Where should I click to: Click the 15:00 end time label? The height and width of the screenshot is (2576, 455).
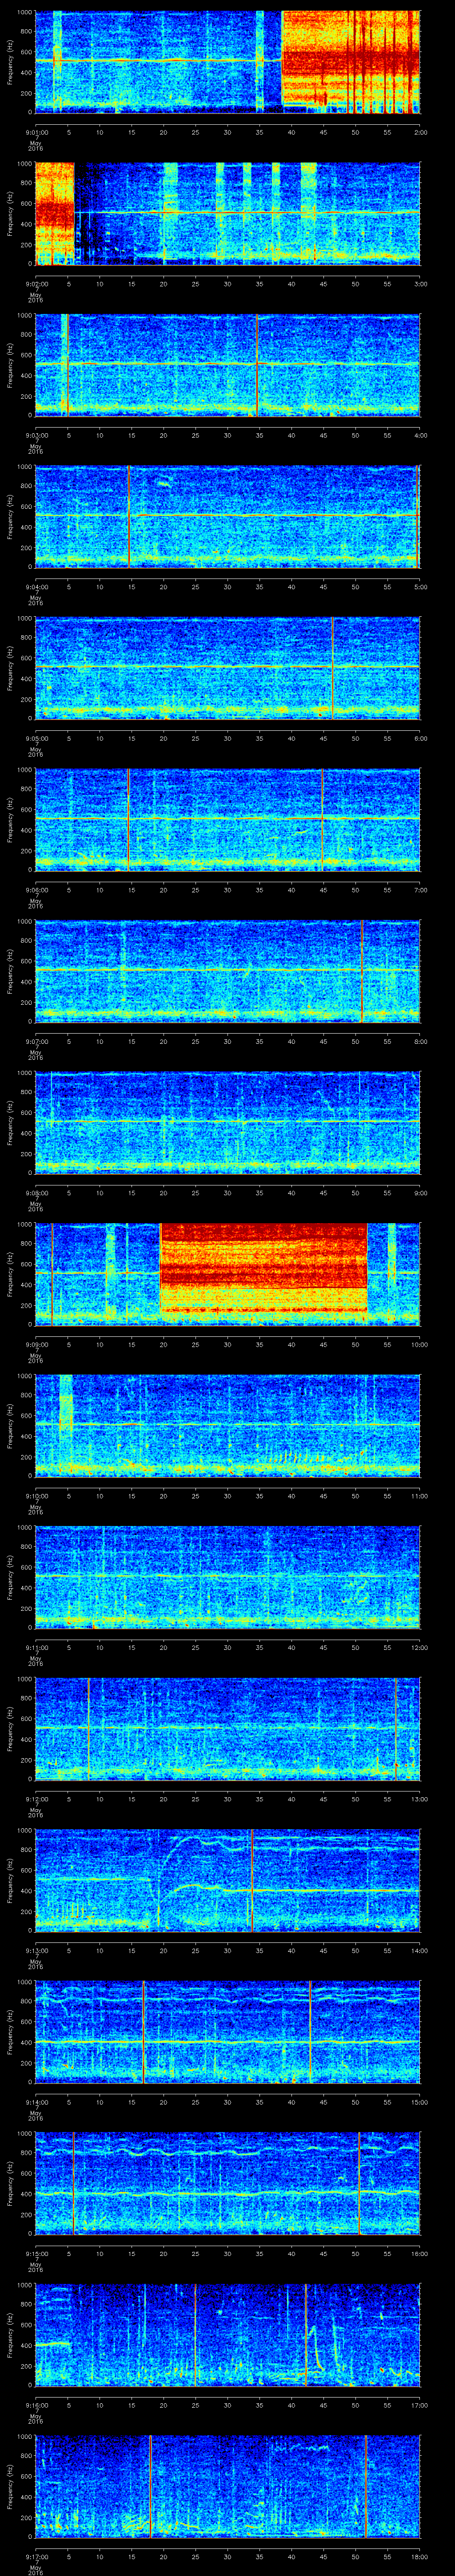[x=420, y=2102]
